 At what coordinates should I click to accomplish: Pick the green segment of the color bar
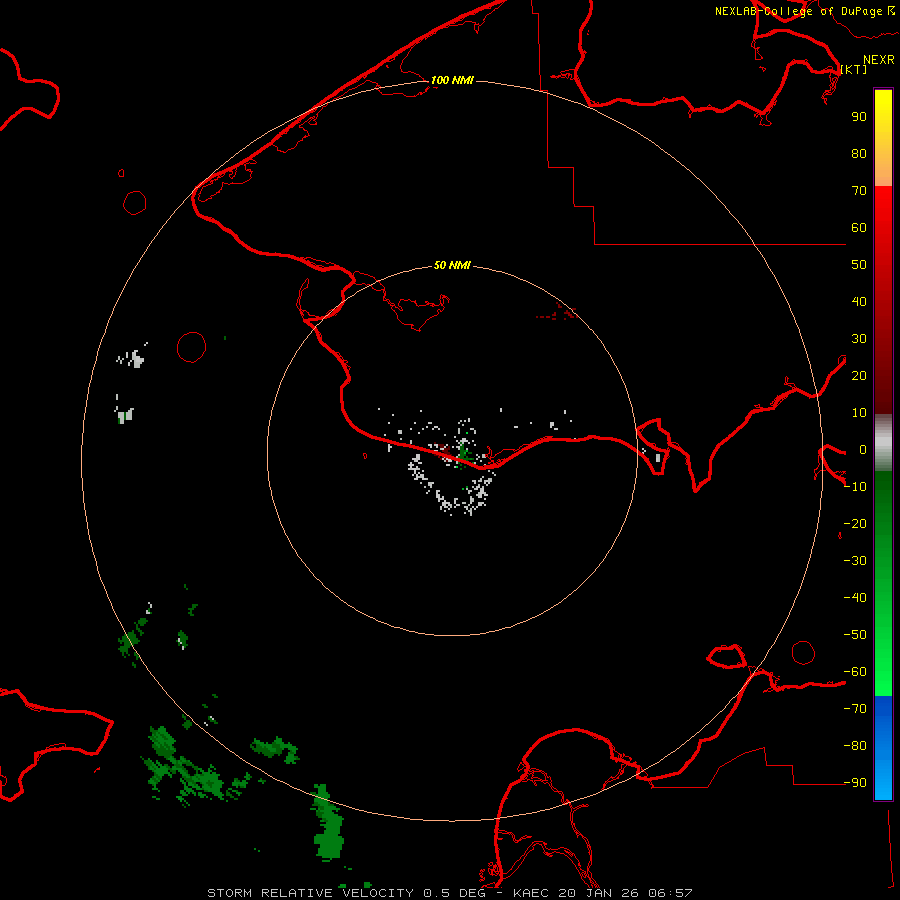[x=883, y=584]
